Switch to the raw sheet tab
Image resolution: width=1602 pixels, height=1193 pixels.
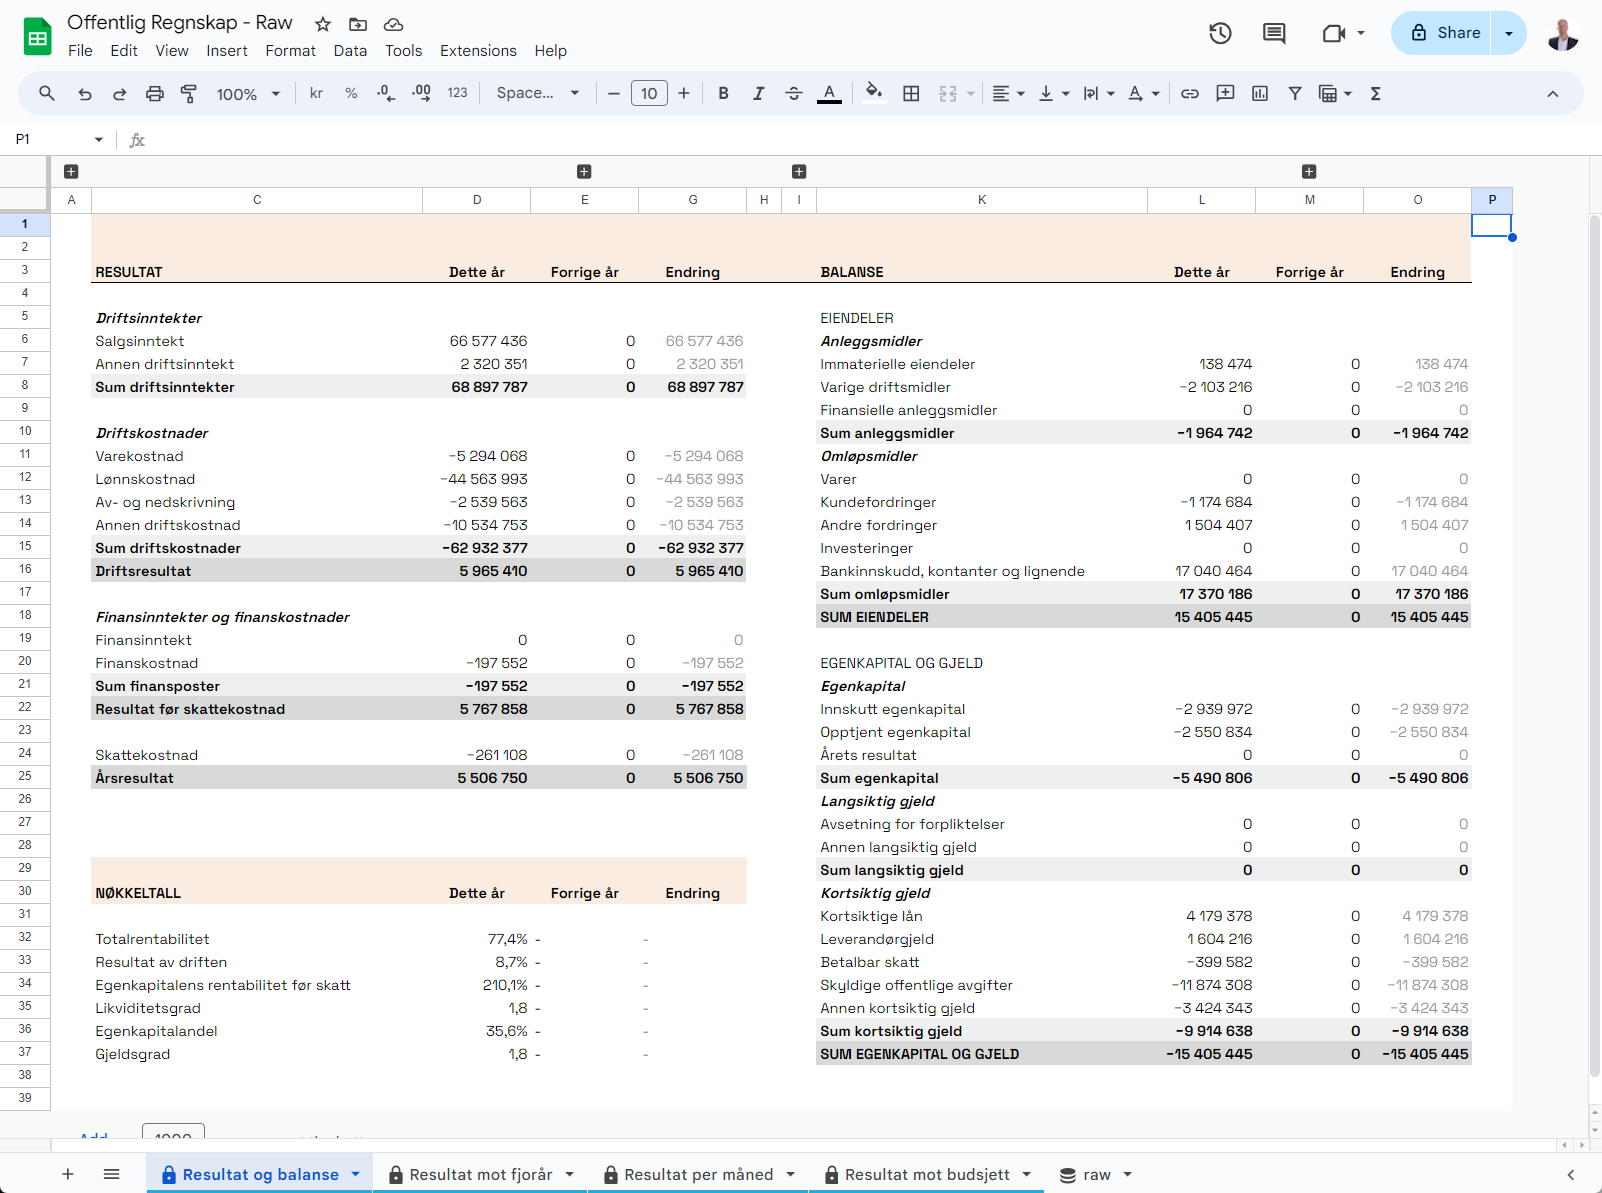pos(1096,1174)
